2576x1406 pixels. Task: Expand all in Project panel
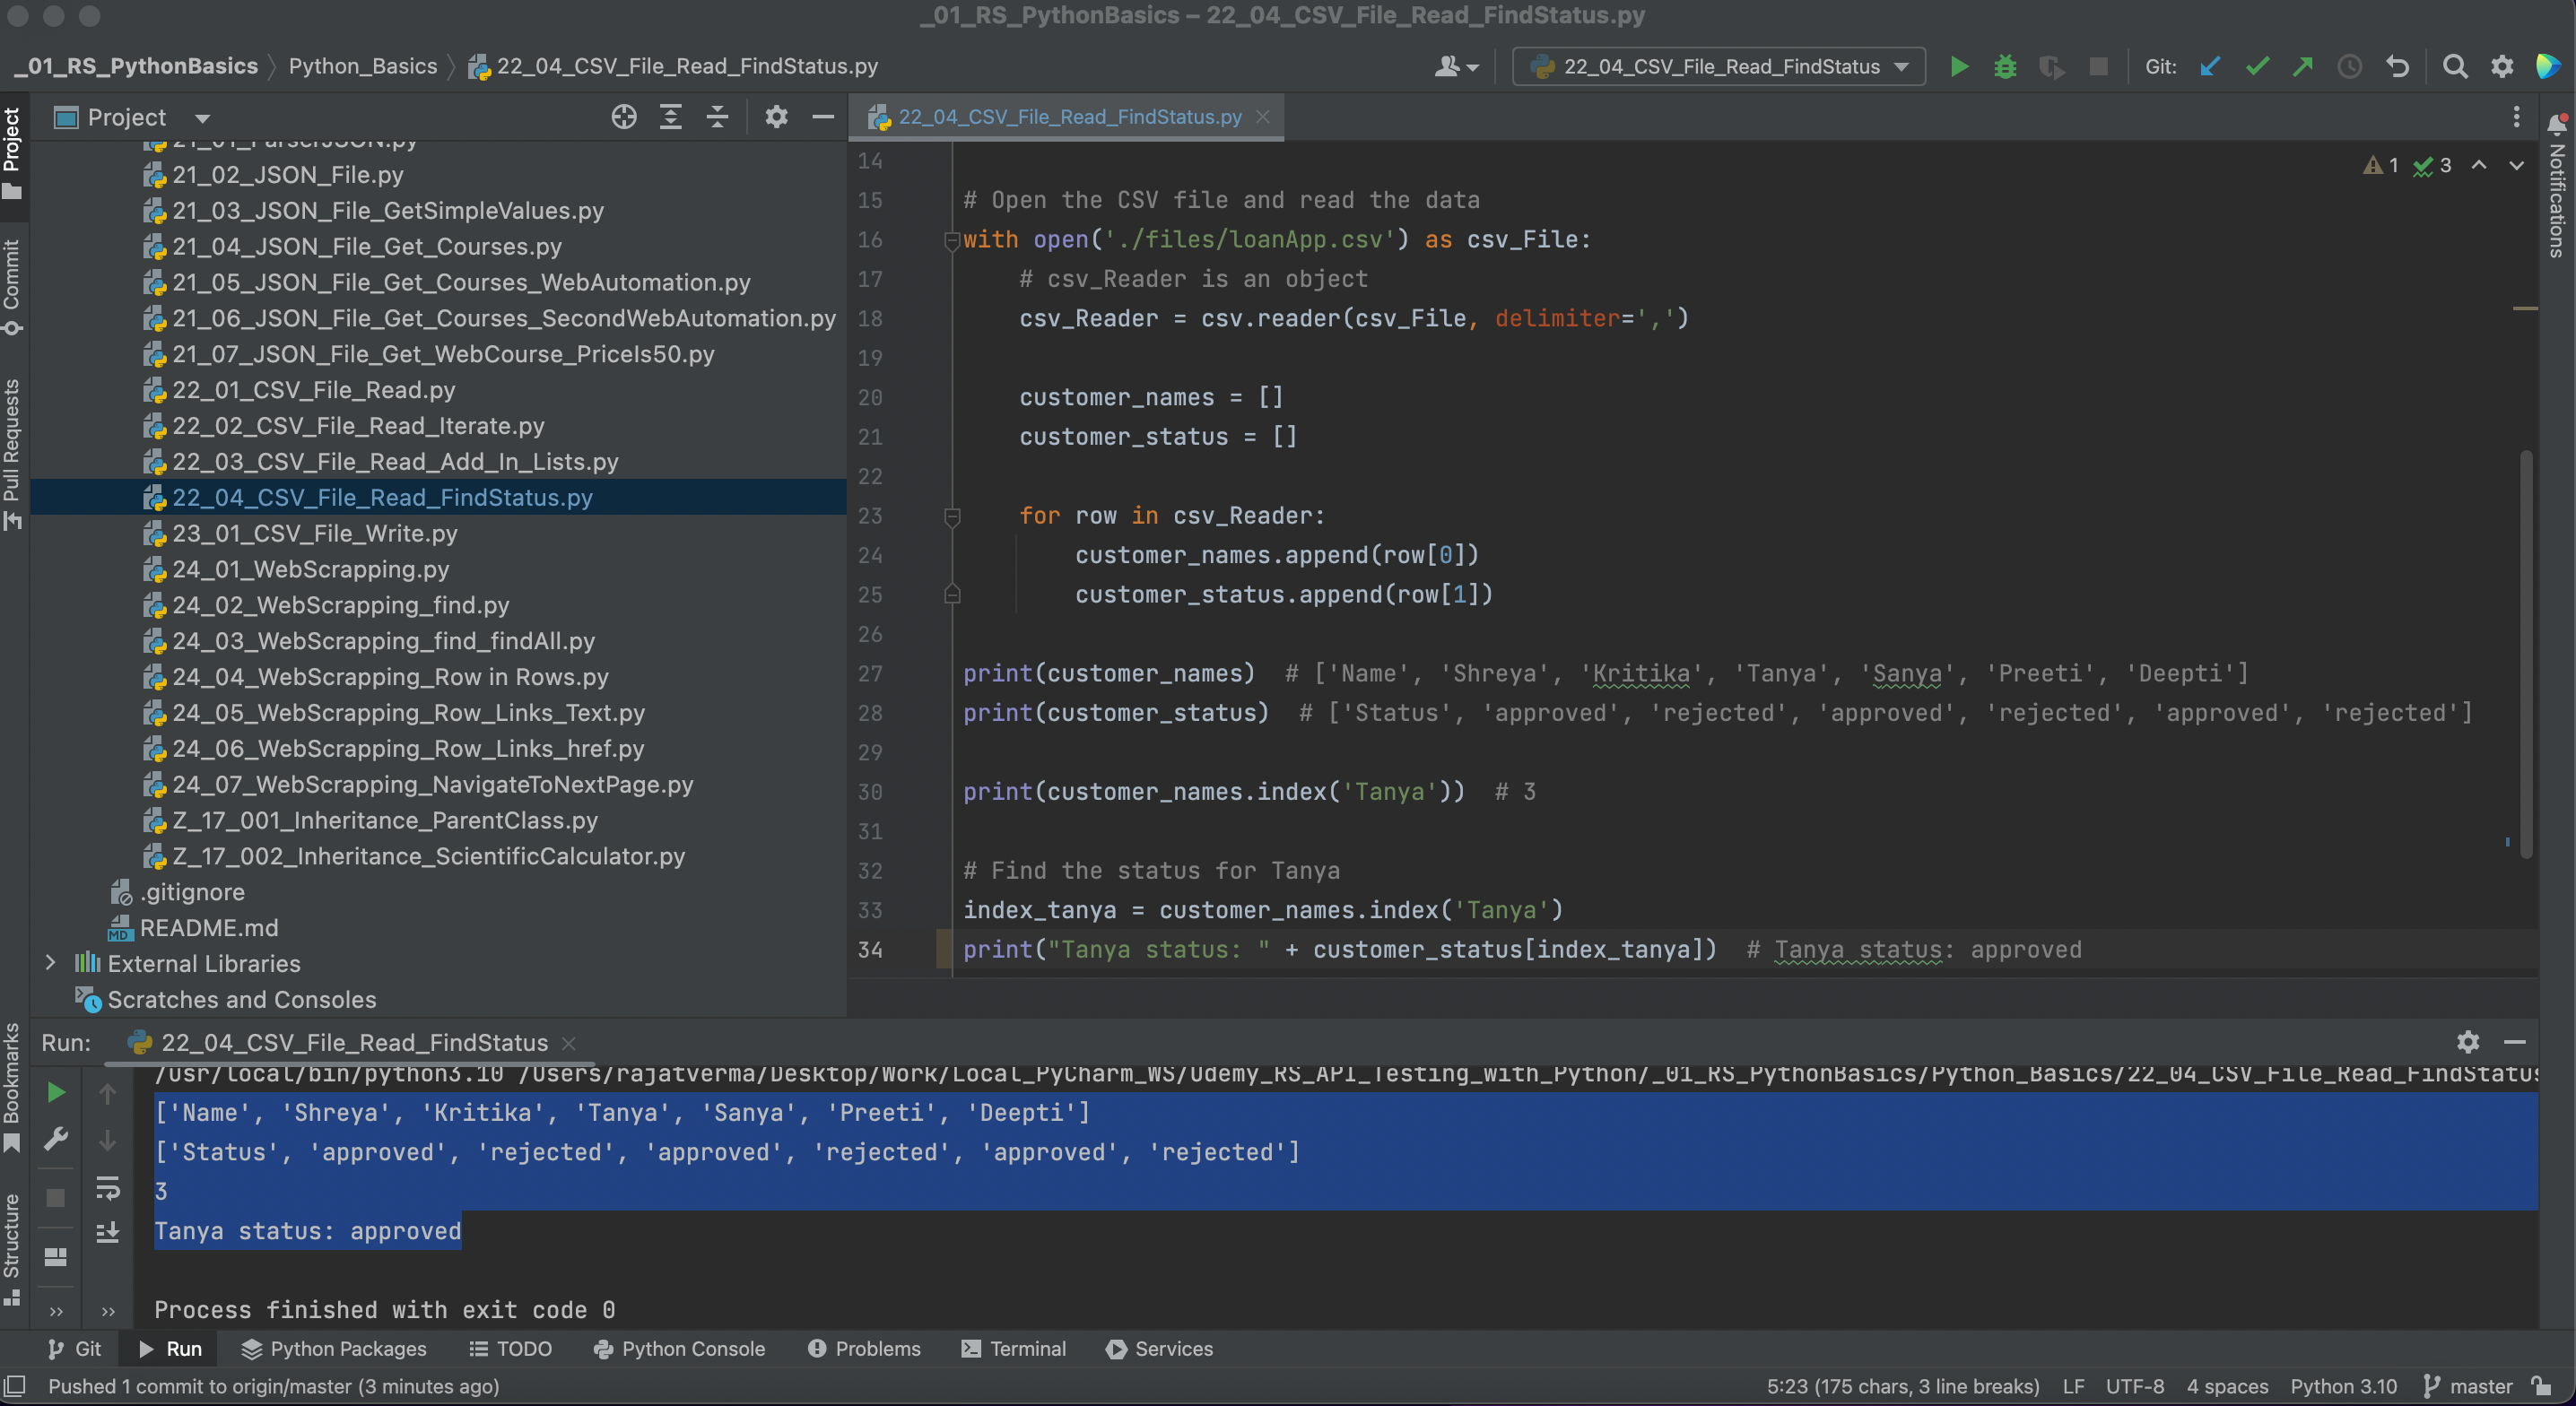click(671, 117)
